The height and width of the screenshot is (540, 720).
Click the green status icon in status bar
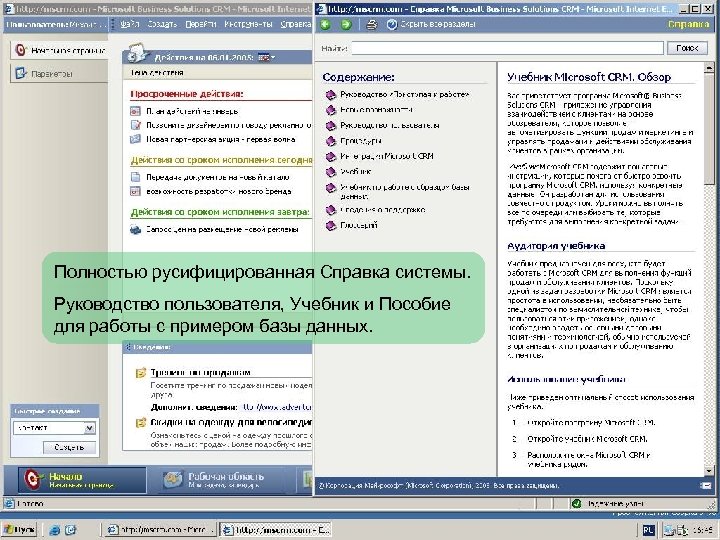[576, 504]
